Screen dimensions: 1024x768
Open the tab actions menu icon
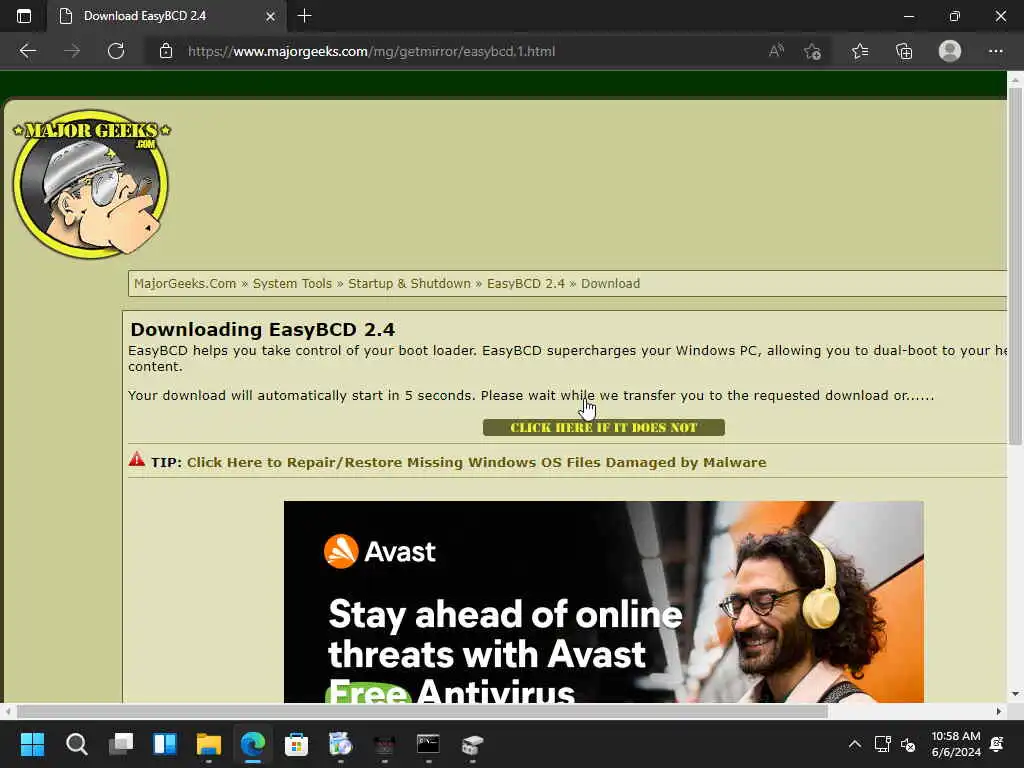24,16
